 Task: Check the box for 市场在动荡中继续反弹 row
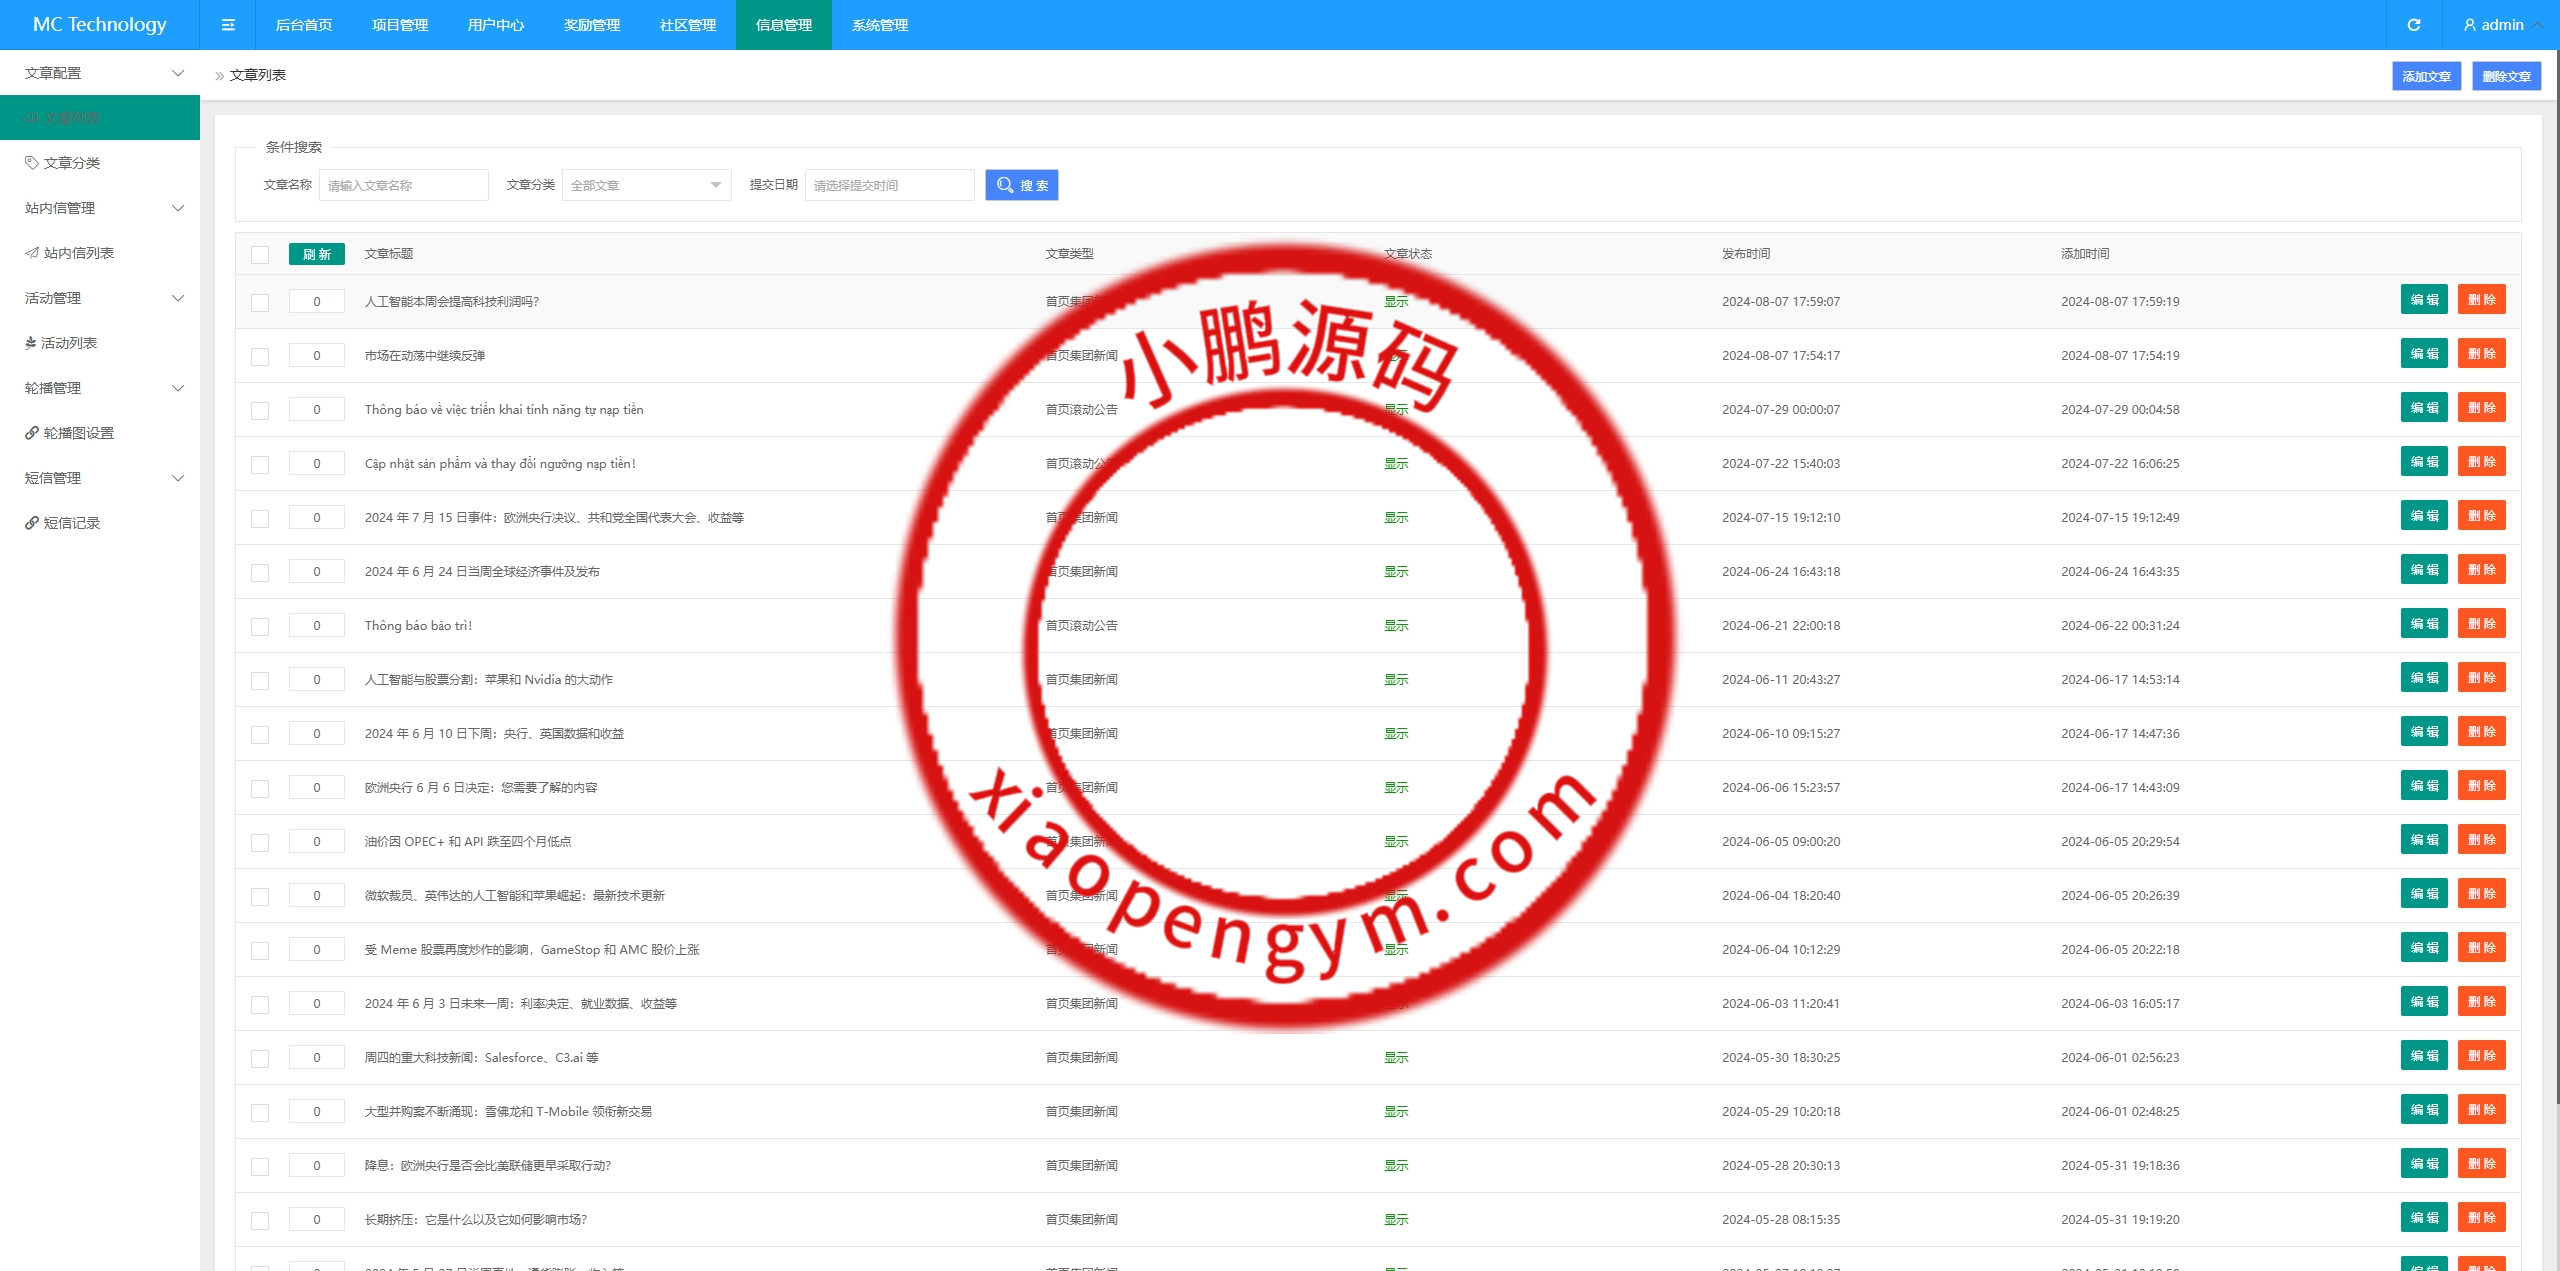[x=260, y=356]
